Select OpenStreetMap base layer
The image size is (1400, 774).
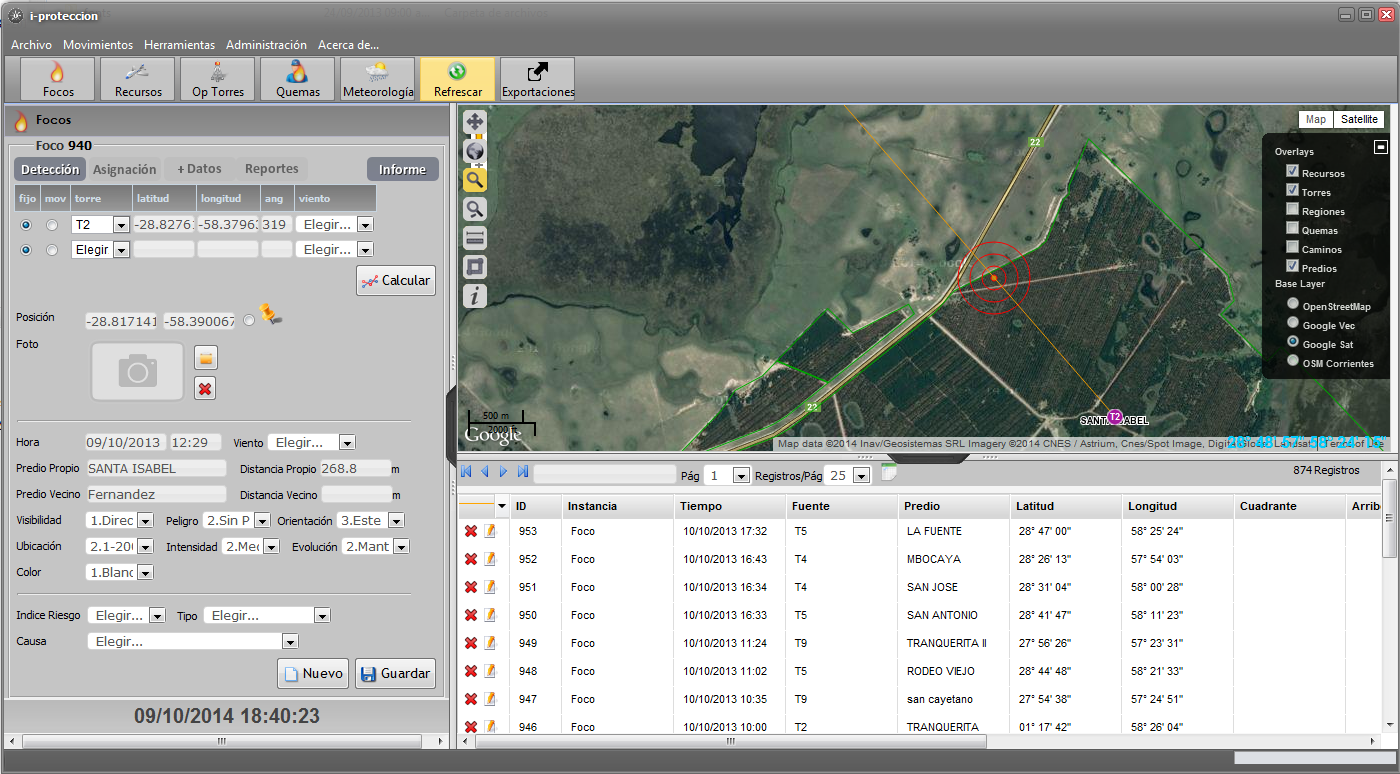click(x=1293, y=305)
